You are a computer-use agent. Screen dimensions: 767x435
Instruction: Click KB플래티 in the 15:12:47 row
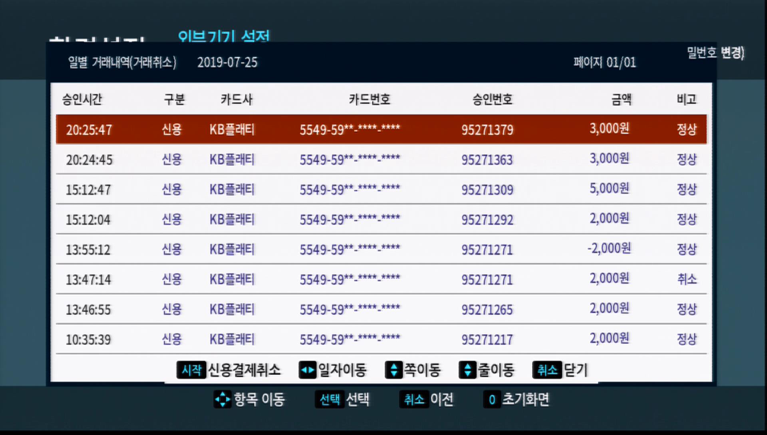pyautogui.click(x=232, y=189)
